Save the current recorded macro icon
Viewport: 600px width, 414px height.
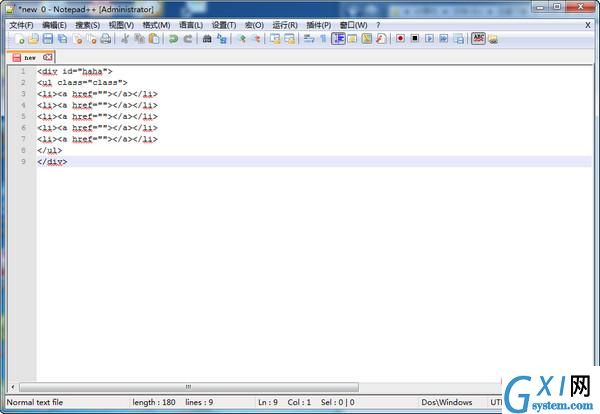458,39
